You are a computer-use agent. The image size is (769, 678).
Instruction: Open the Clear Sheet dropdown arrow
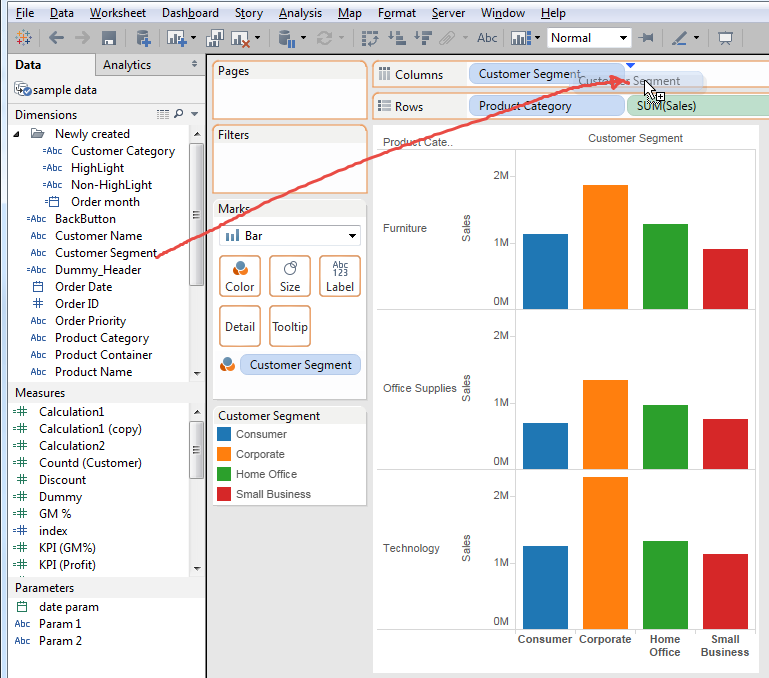257,38
